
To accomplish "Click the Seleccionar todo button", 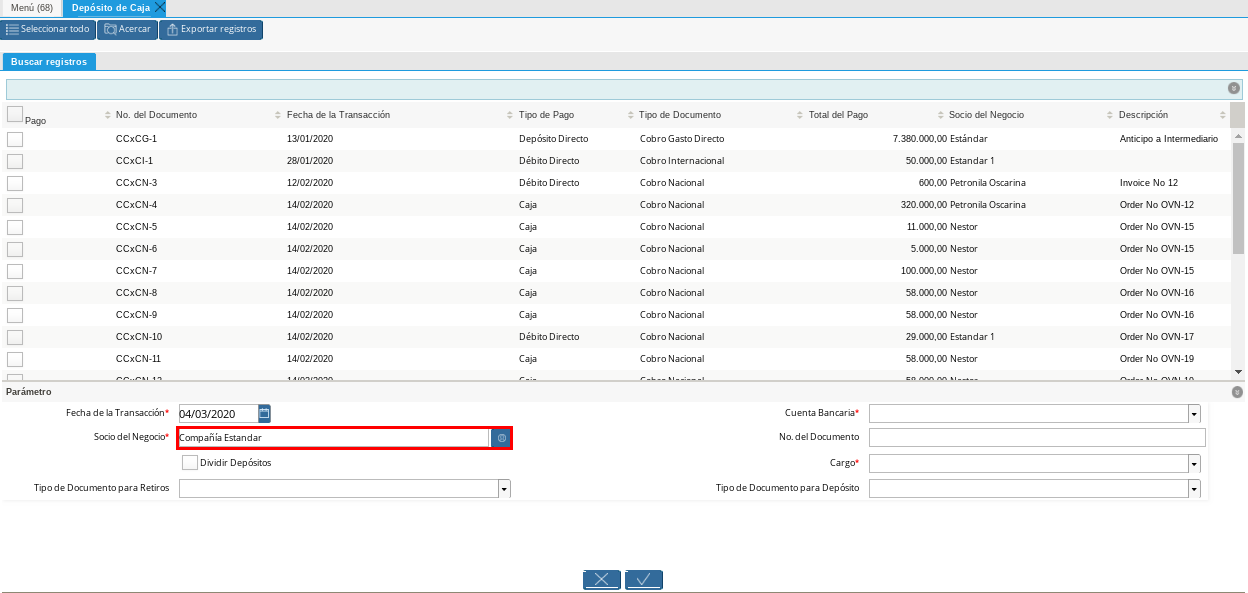I will (49, 29).
